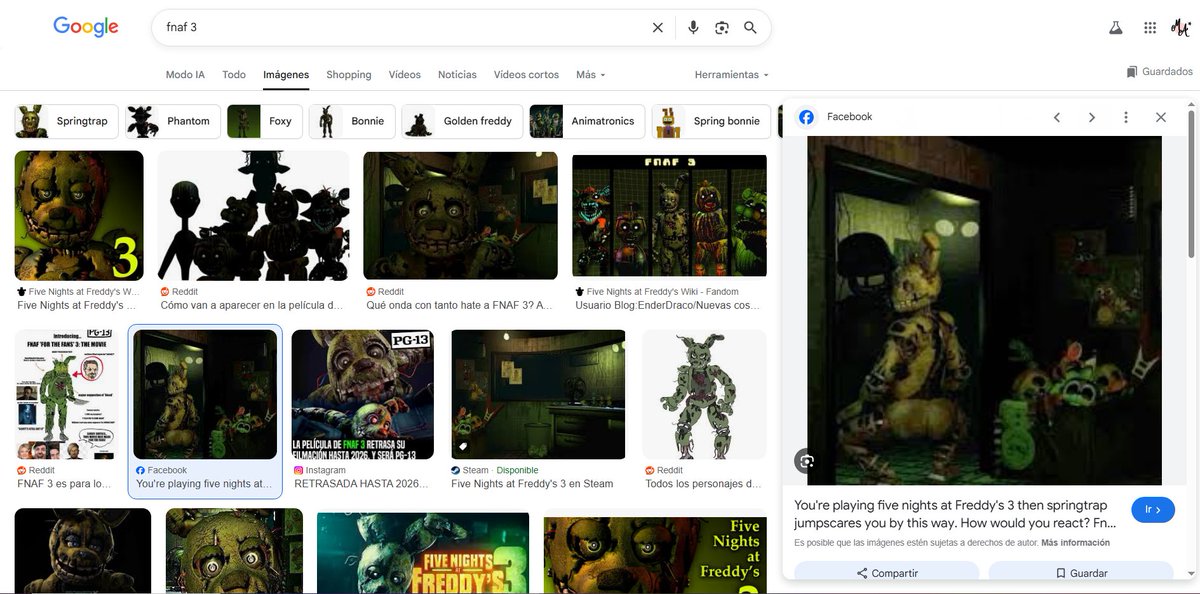This screenshot has width=1200, height=594.
Task: Click the Ir button
Action: click(x=1153, y=510)
